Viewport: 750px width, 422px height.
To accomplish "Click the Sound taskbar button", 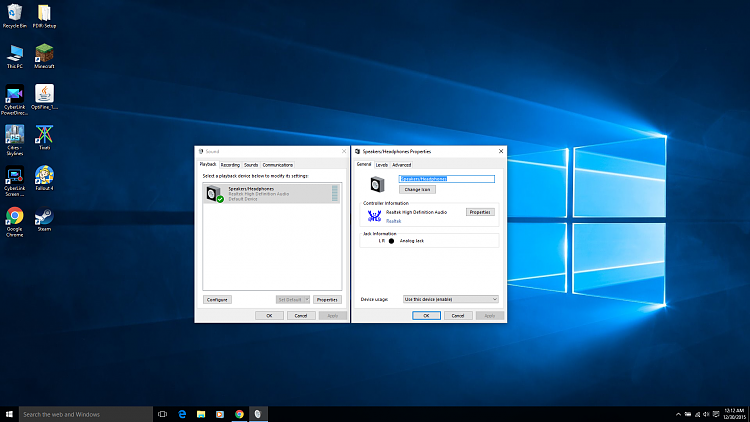I will [258, 414].
